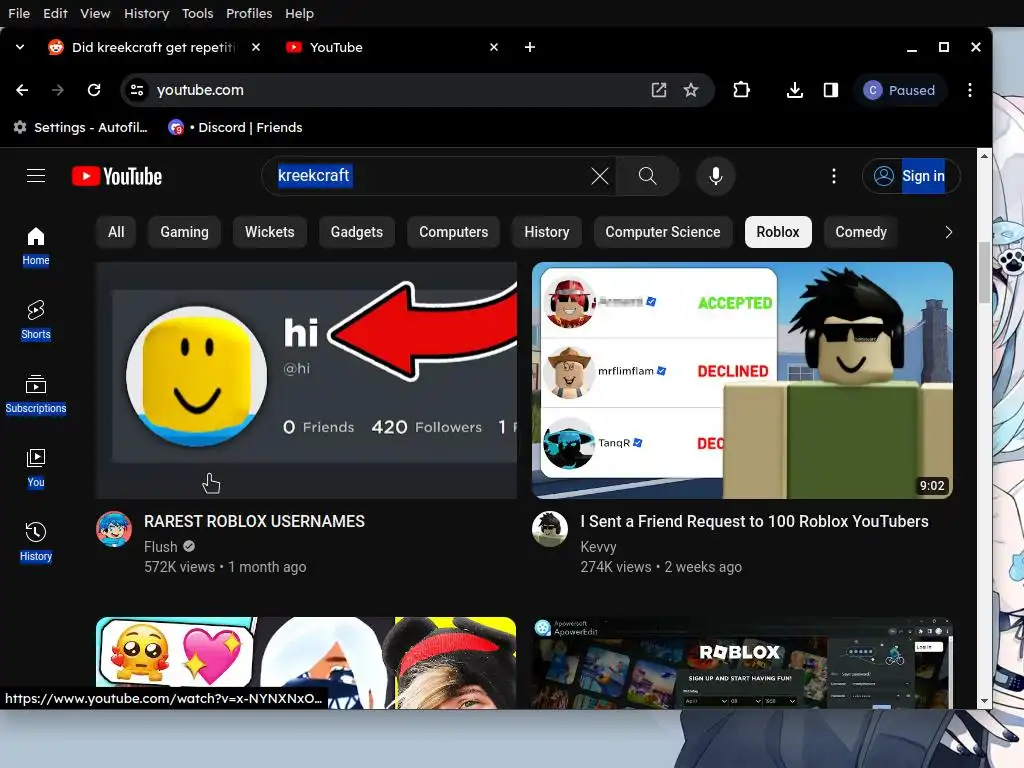Bookmark this page with the star
The width and height of the screenshot is (1024, 768).
tap(691, 90)
